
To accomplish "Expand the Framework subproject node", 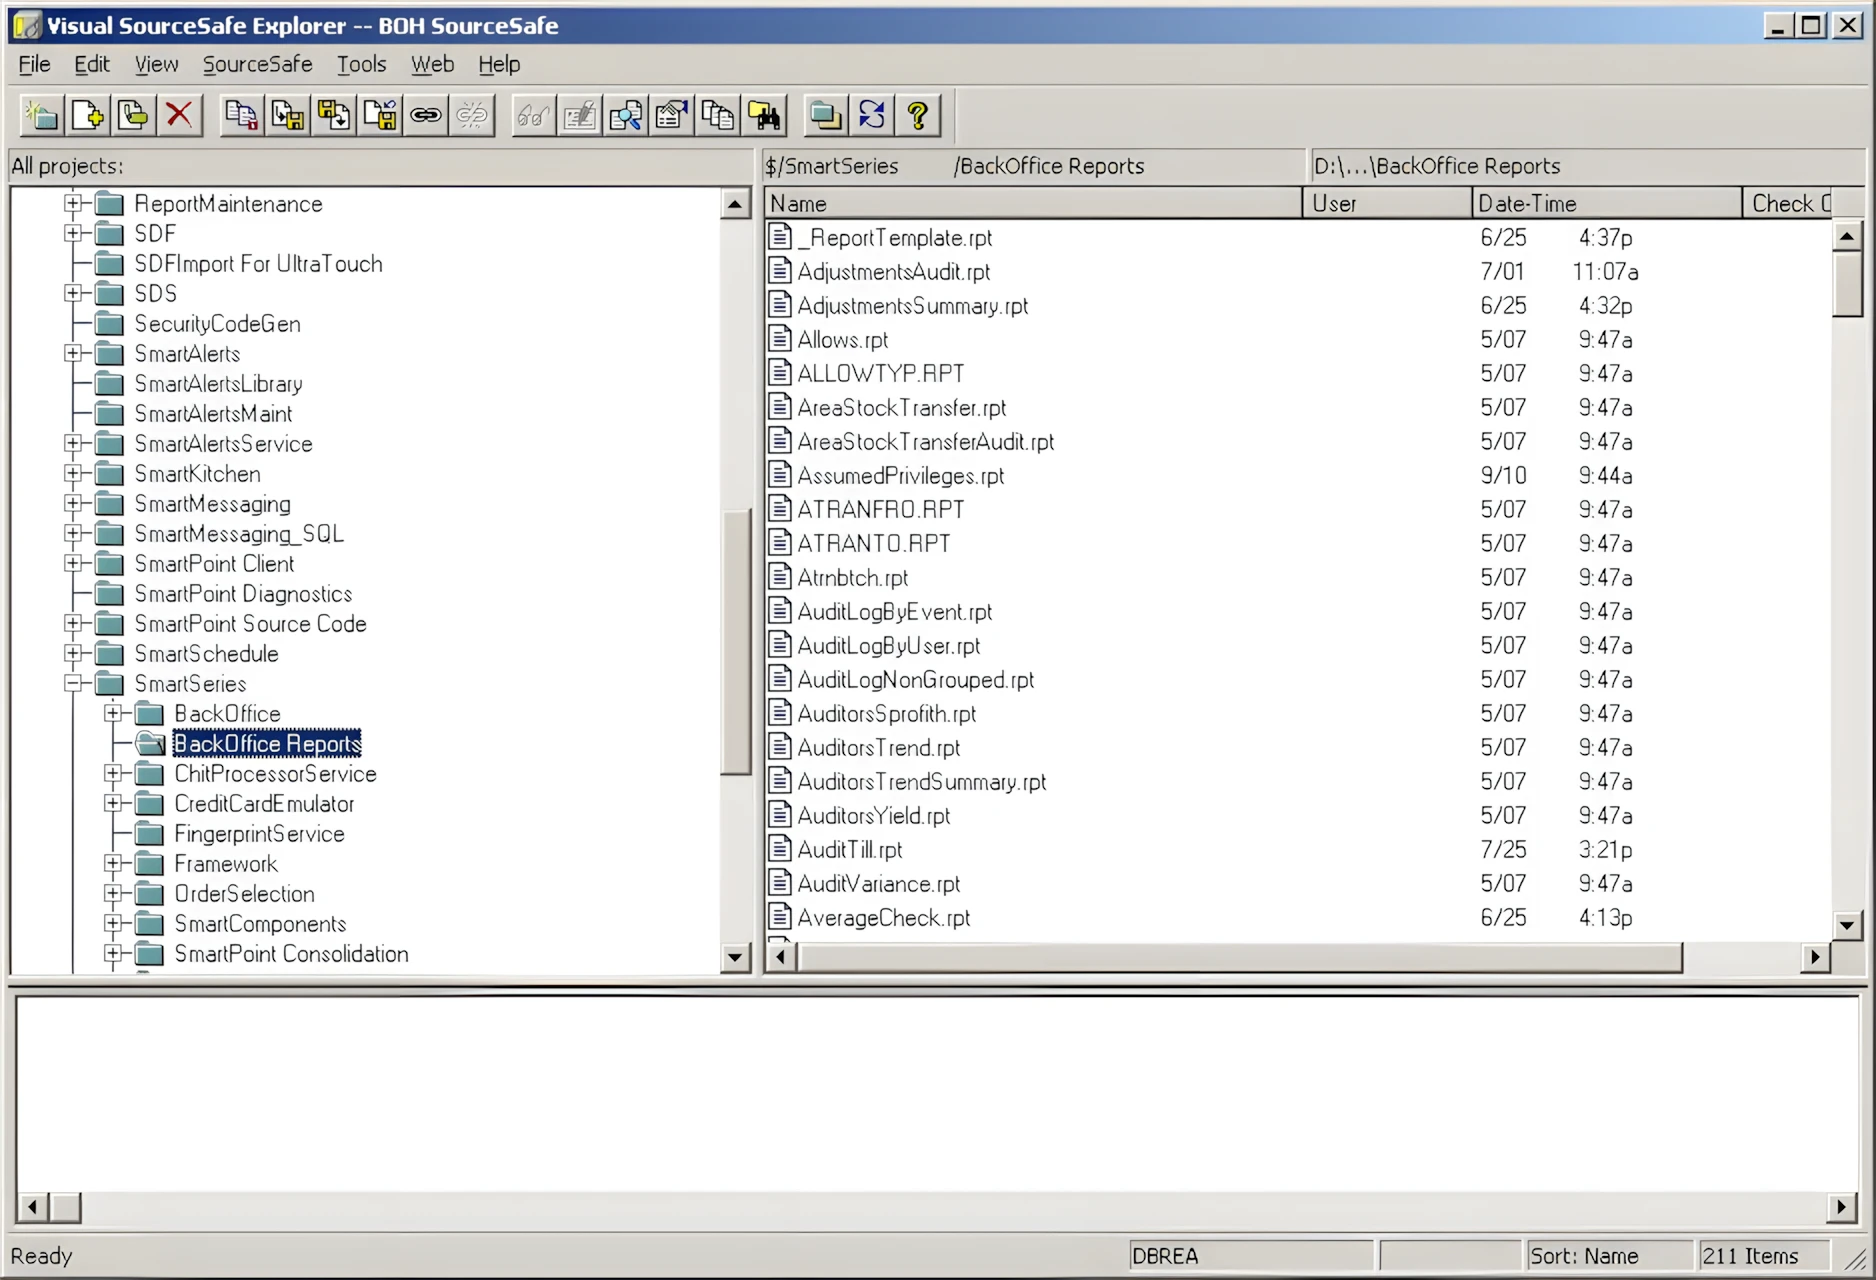I will [113, 864].
